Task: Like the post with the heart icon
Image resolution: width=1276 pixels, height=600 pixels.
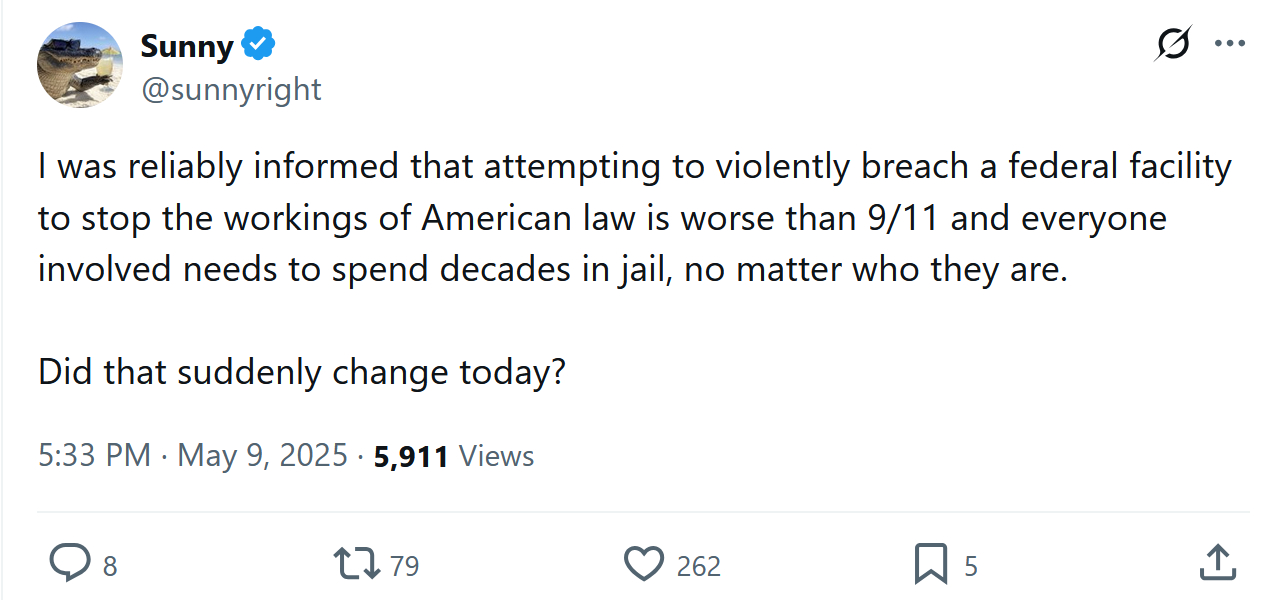Action: 644,565
